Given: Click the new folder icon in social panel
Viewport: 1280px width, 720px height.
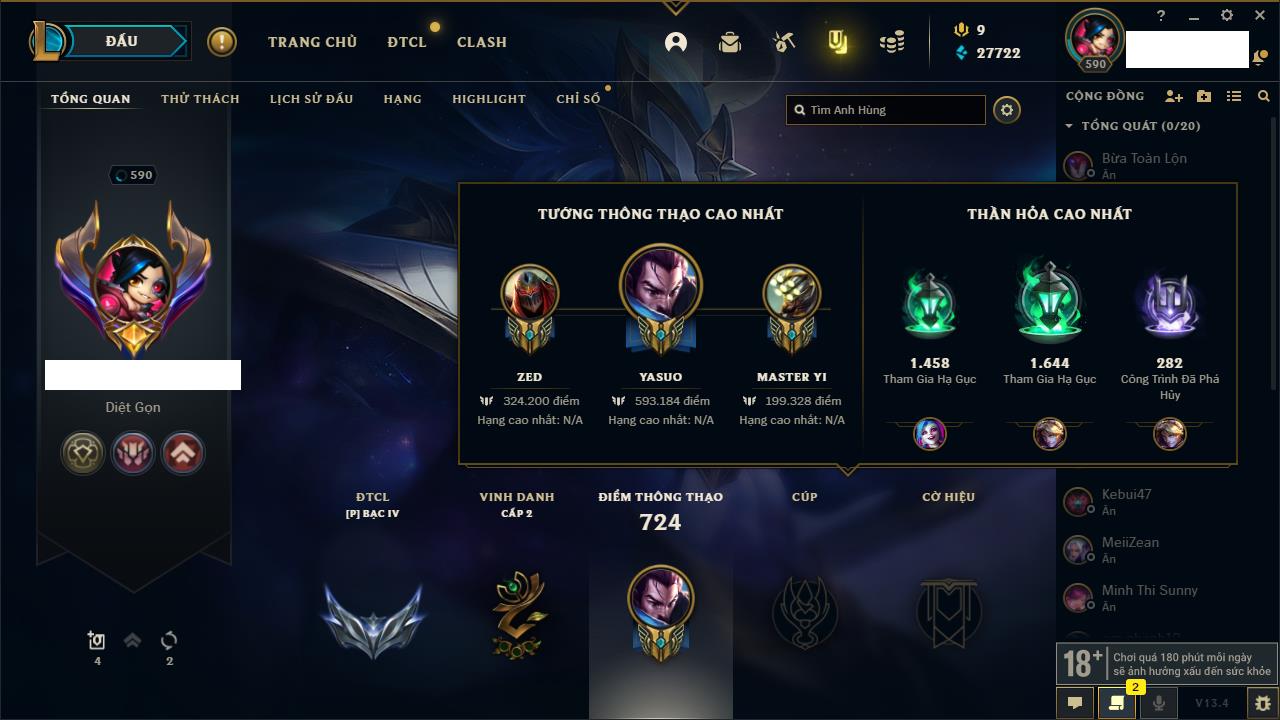Looking at the screenshot, I should coord(1204,96).
